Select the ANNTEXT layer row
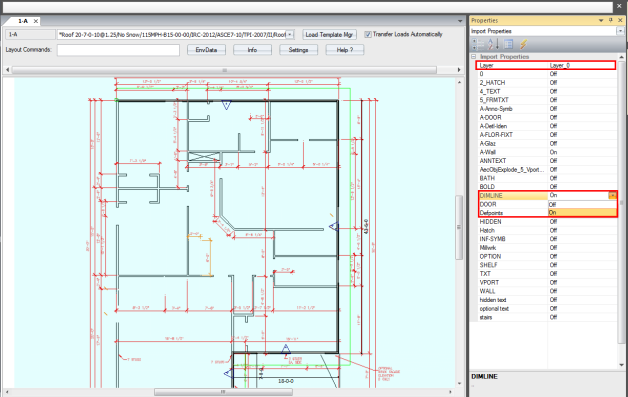Viewport: 628px width, 397px height. (547, 161)
